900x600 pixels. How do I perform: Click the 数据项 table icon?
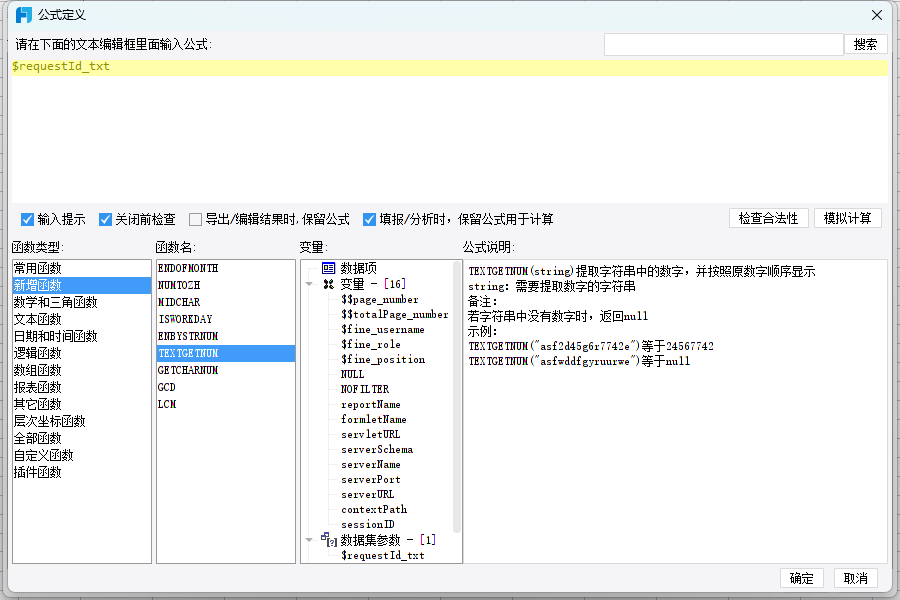[x=328, y=268]
